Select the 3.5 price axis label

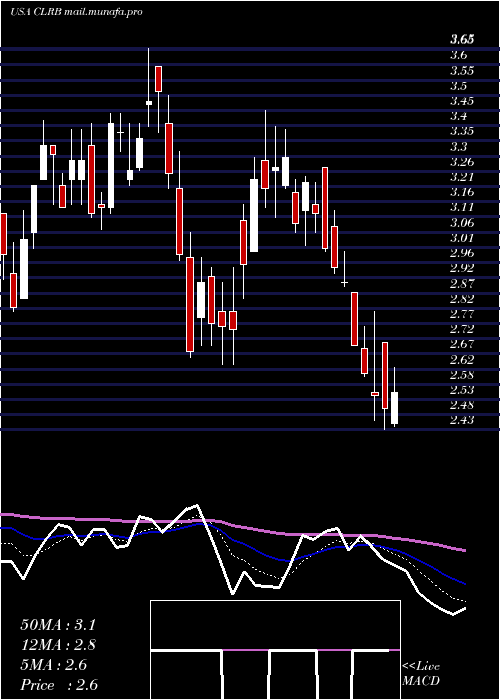(459, 86)
